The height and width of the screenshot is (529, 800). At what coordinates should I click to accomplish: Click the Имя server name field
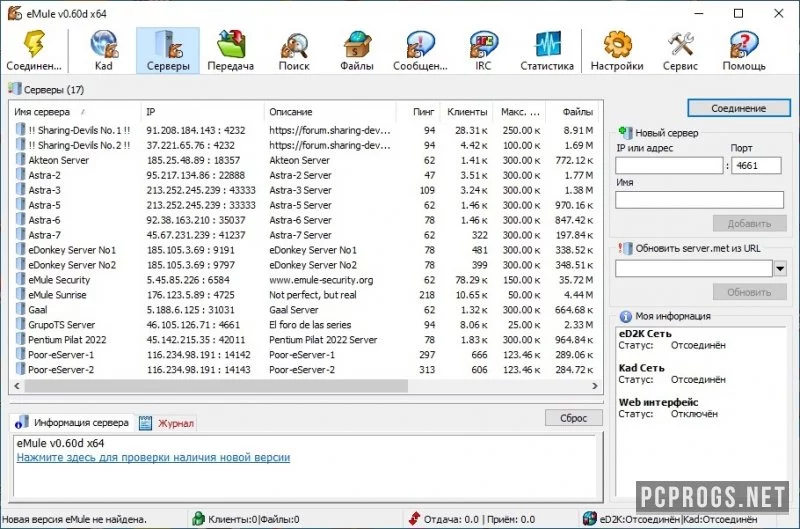[699, 199]
